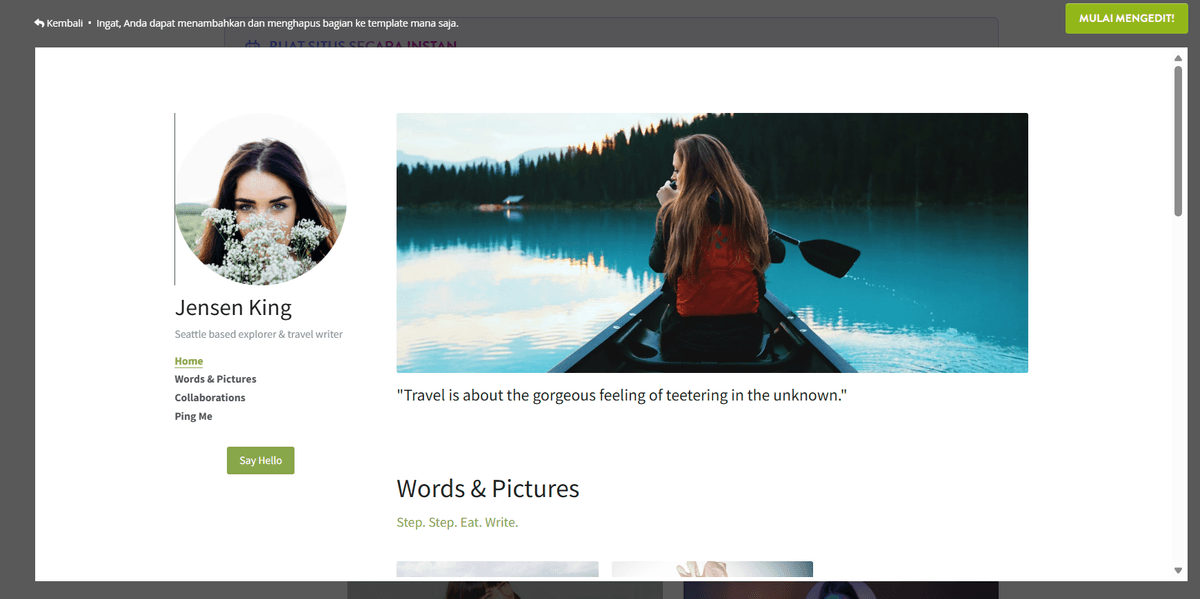
Task: Click the scrollbar down arrow
Action: coord(1178,571)
